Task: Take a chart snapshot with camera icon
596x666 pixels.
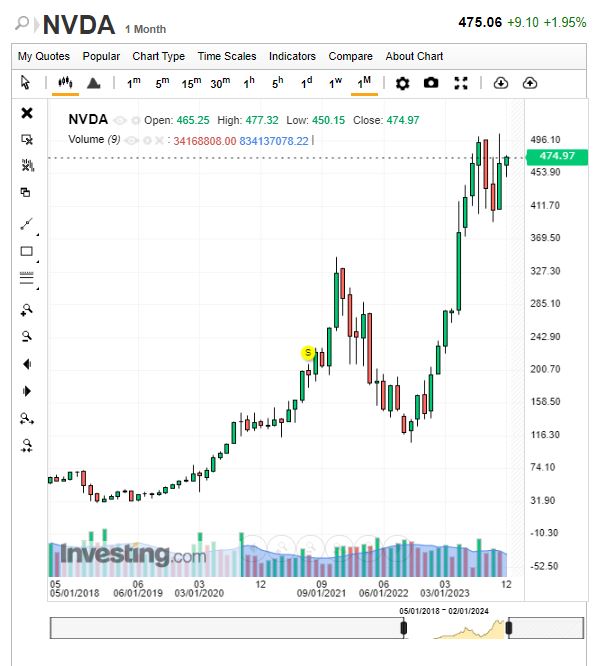Action: pos(431,83)
